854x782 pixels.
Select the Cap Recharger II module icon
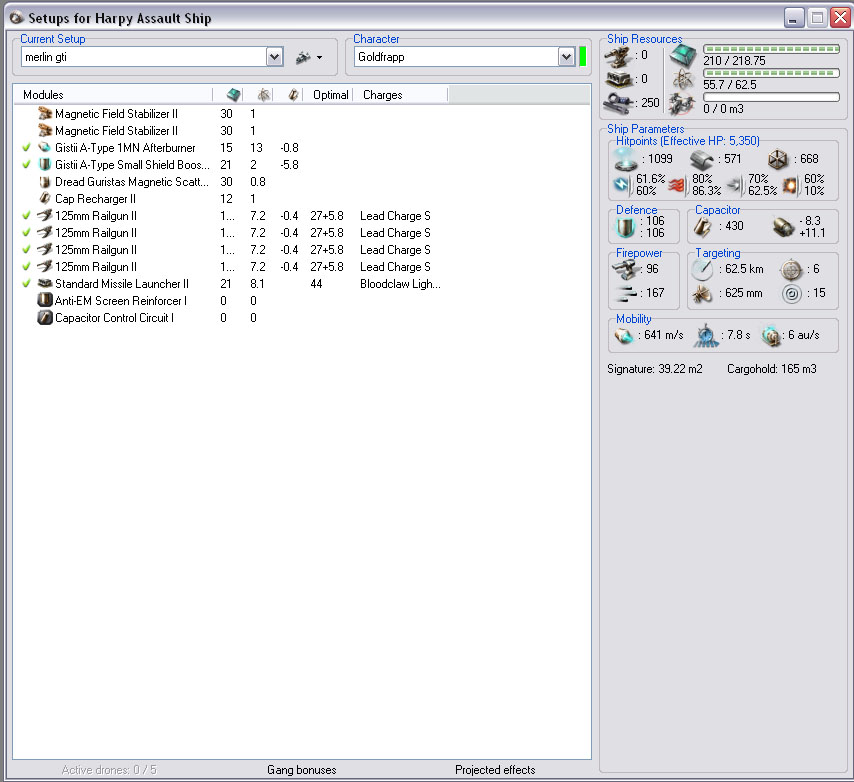(x=45, y=199)
